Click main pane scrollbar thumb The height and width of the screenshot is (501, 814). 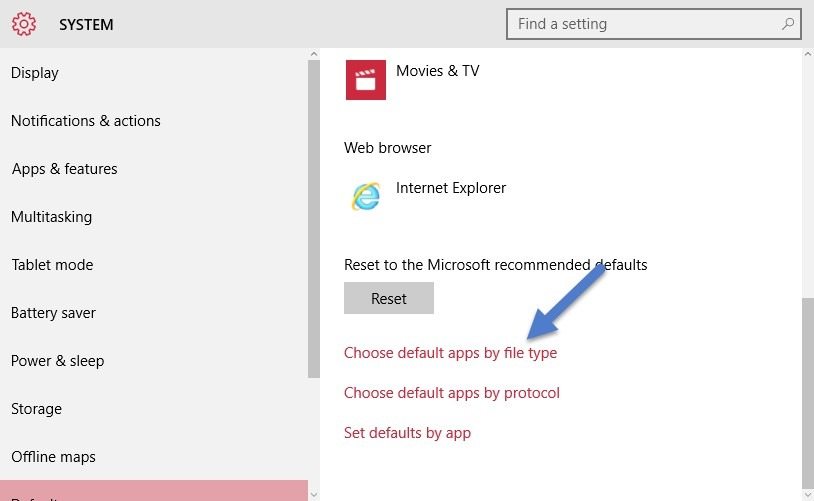(808, 393)
